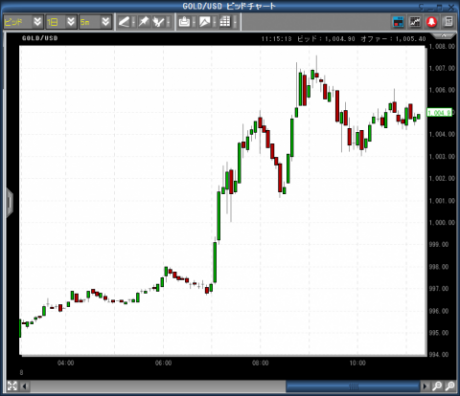Open the line tool options arrow

pyautogui.click(x=133, y=22)
